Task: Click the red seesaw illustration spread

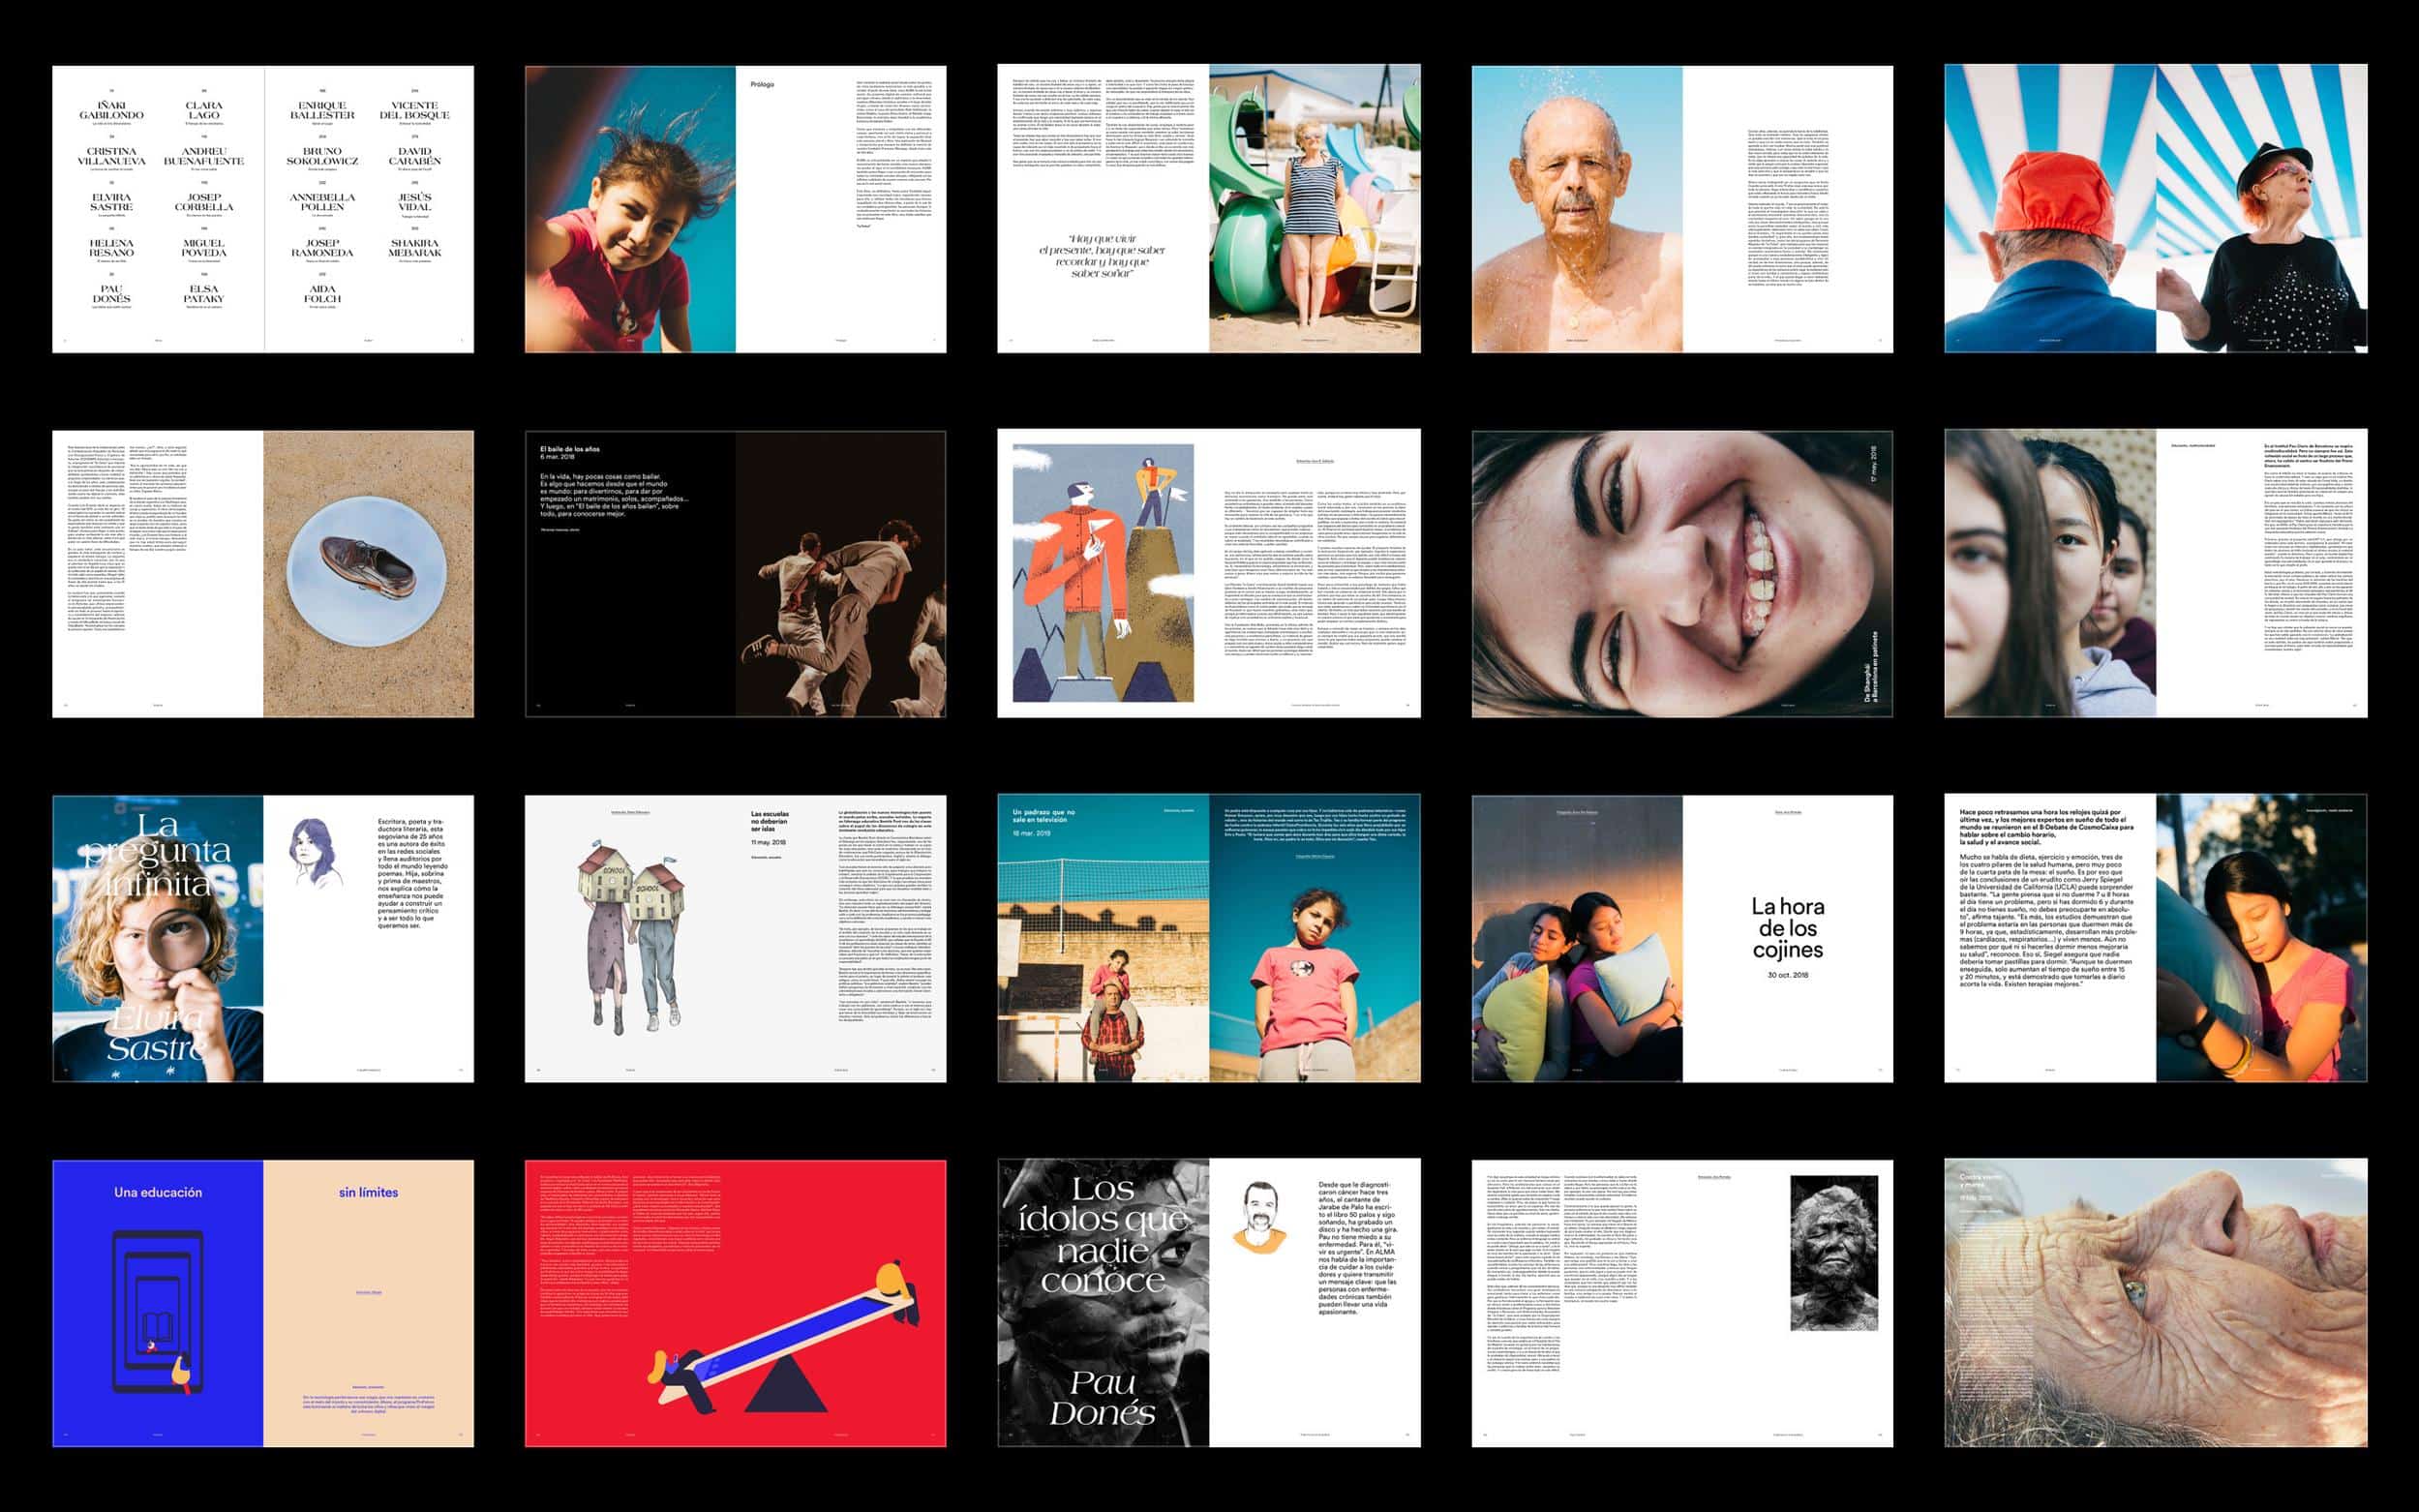Action: [735, 1303]
